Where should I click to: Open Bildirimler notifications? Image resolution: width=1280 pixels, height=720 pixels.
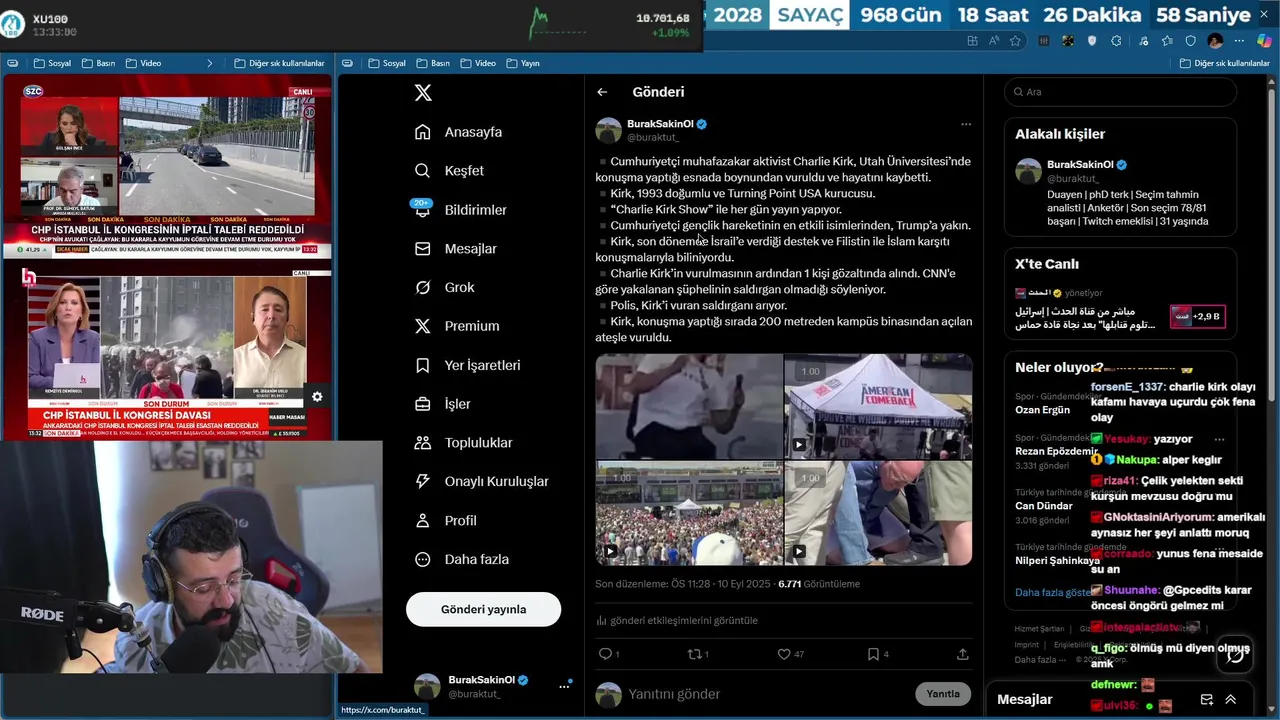click(461, 210)
